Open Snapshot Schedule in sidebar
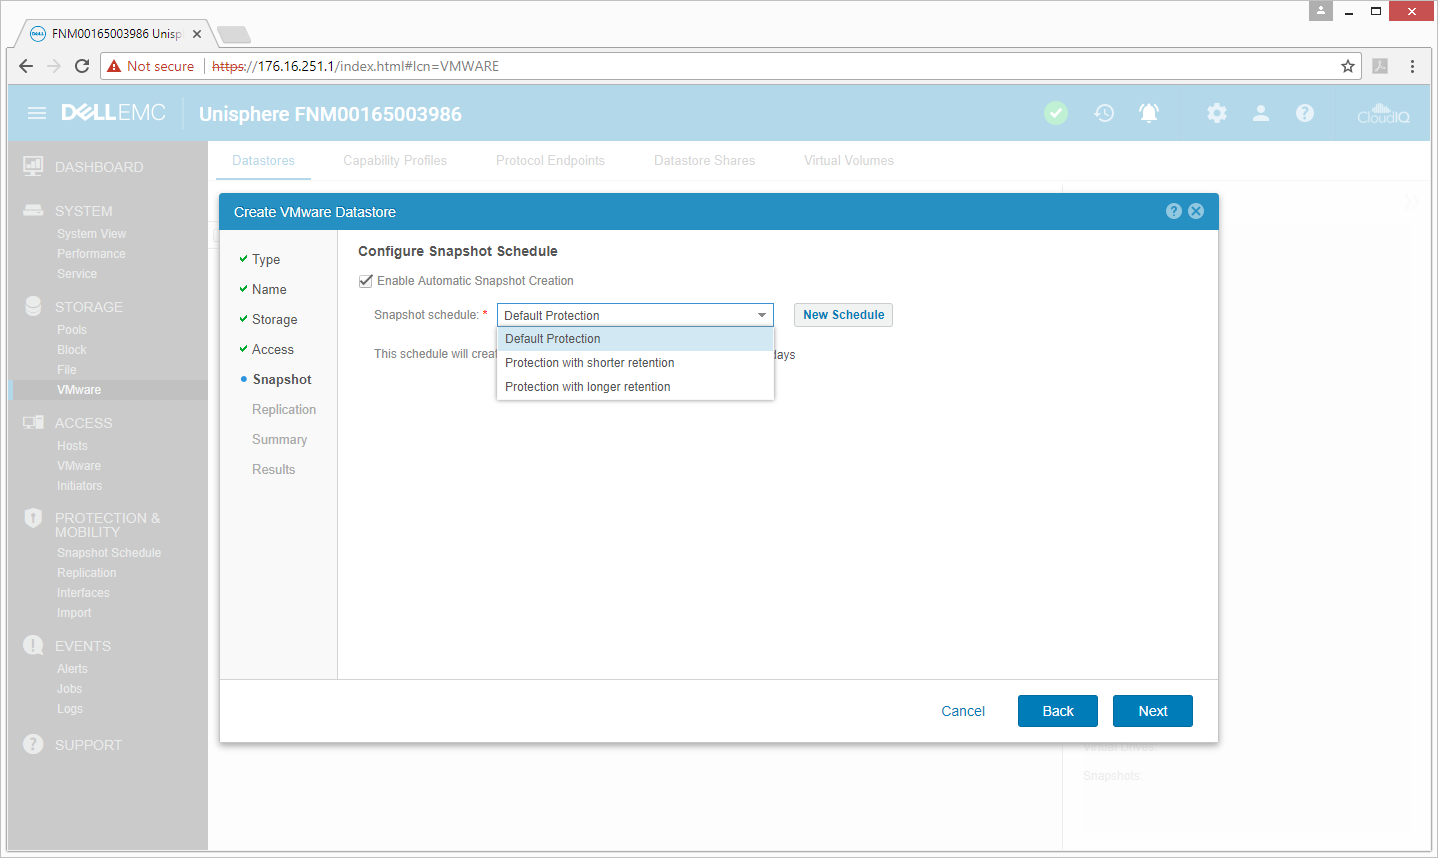The height and width of the screenshot is (858, 1438). click(x=109, y=553)
